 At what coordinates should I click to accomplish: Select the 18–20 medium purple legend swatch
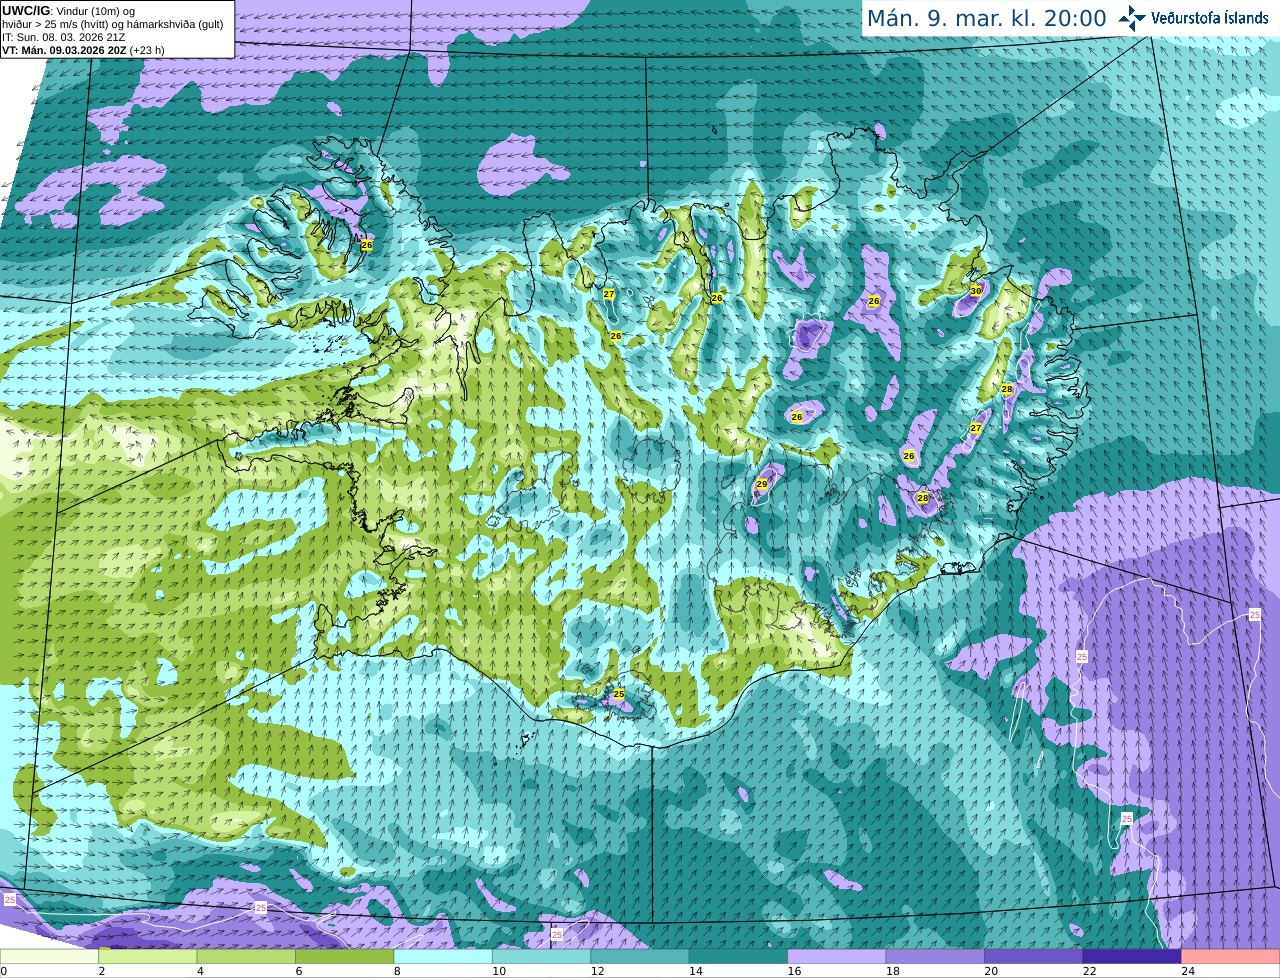pos(935,957)
